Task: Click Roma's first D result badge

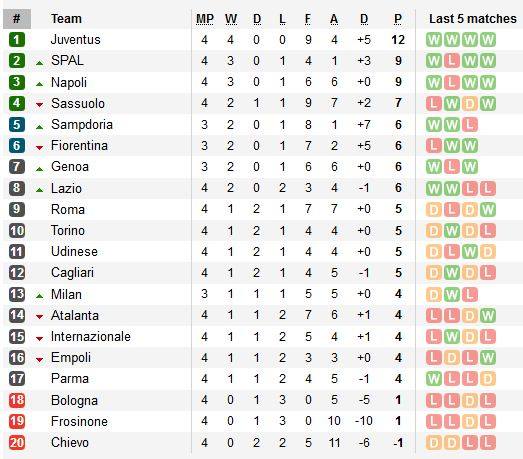Action: [x=434, y=209]
